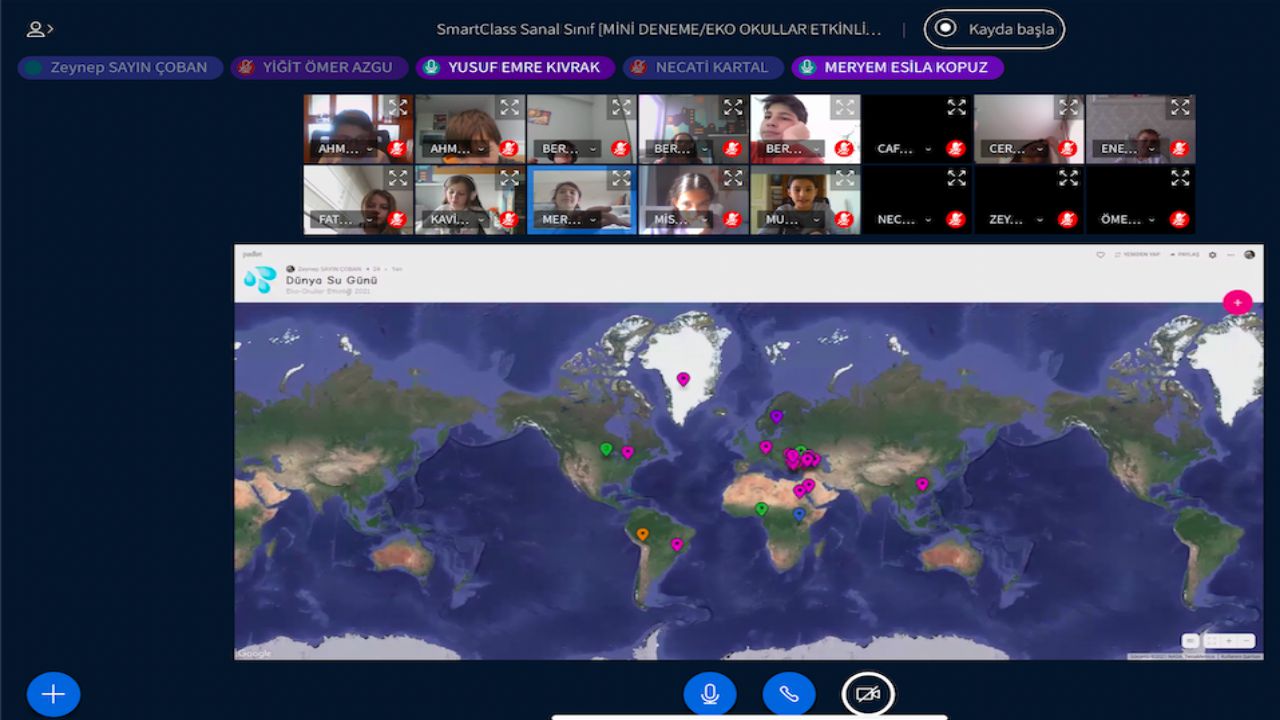Select the green pin in Central Africa

pyautogui.click(x=761, y=509)
